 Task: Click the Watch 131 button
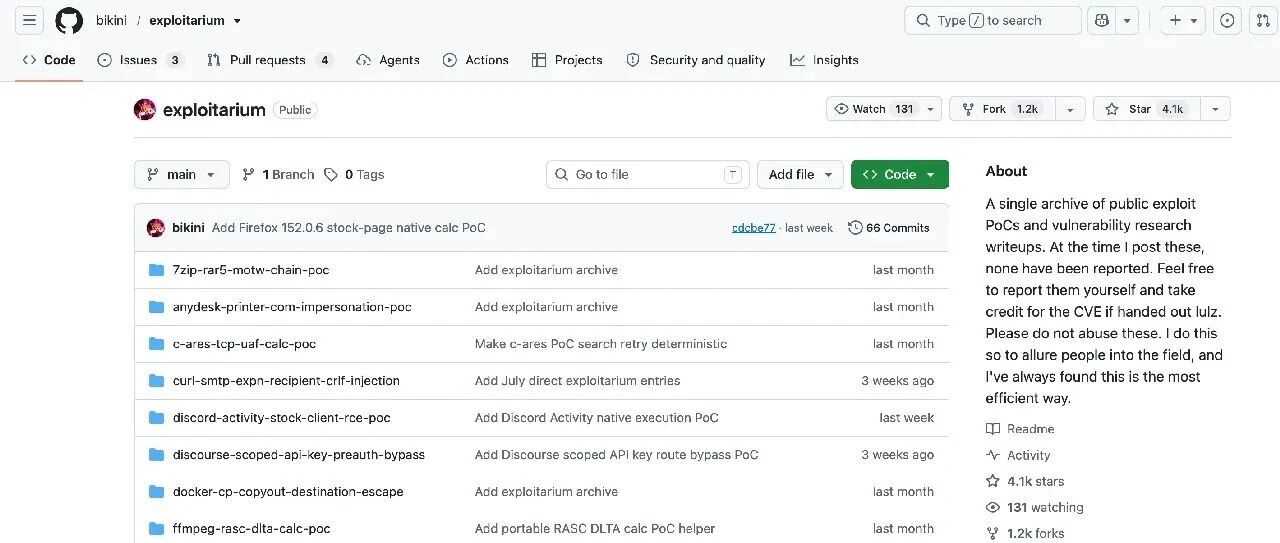click(874, 109)
